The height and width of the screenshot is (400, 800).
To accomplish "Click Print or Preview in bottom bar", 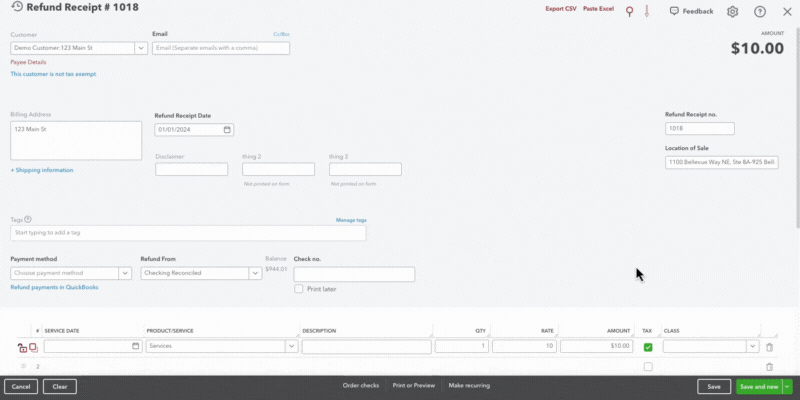I will point(413,386).
